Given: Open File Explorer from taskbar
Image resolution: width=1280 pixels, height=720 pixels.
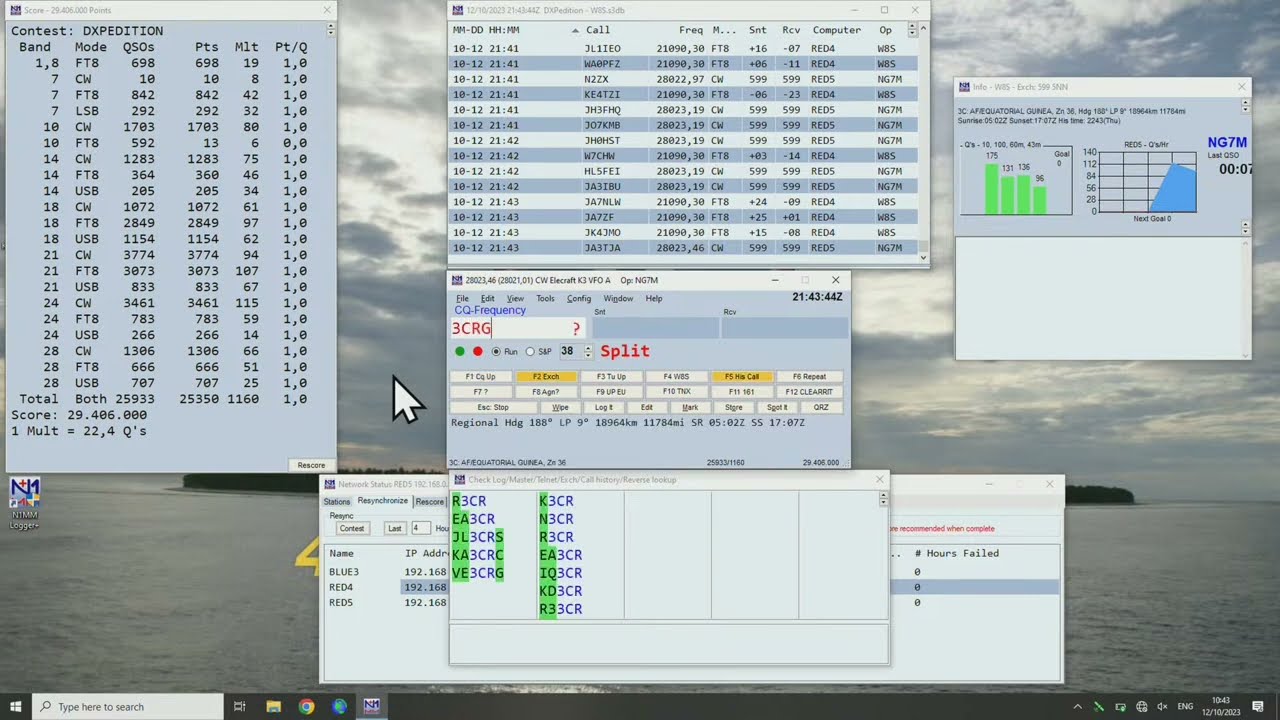Looking at the screenshot, I should 273,706.
